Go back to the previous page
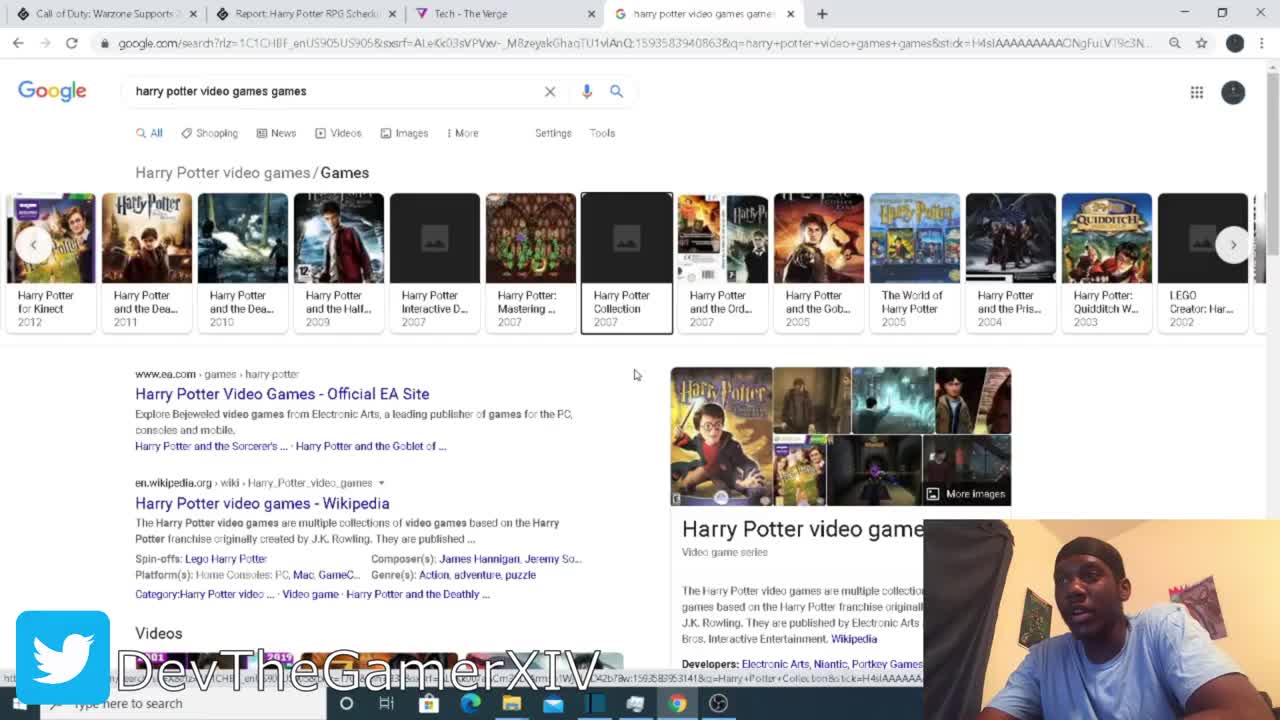 tap(18, 43)
